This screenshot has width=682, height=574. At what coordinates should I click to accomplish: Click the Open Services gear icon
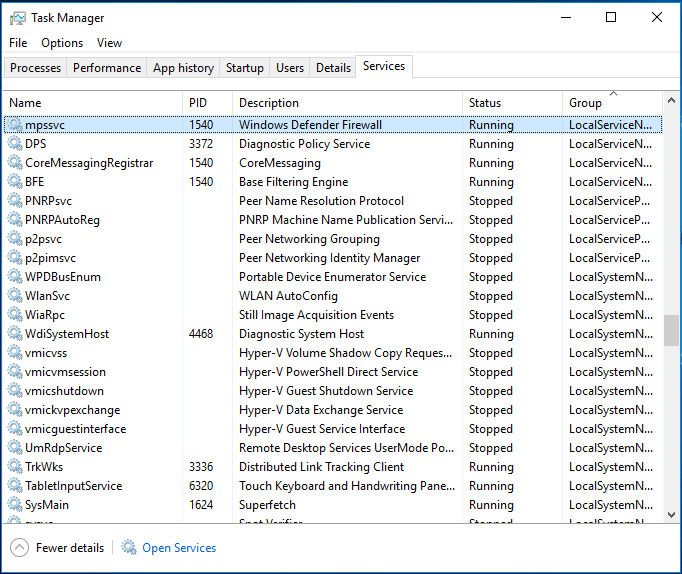pos(129,547)
